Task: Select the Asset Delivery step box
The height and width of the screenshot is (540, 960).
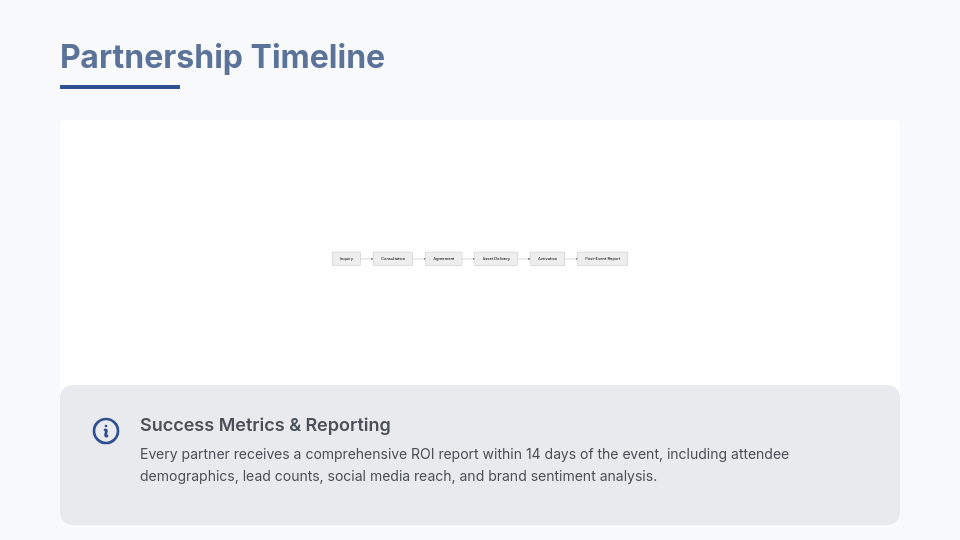Action: [496, 259]
